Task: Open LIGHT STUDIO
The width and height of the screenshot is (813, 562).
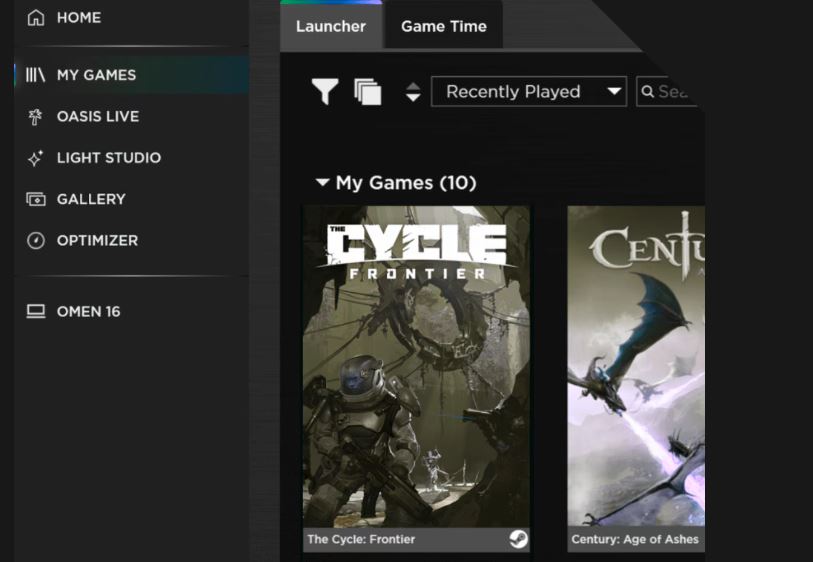Action: pos(109,158)
